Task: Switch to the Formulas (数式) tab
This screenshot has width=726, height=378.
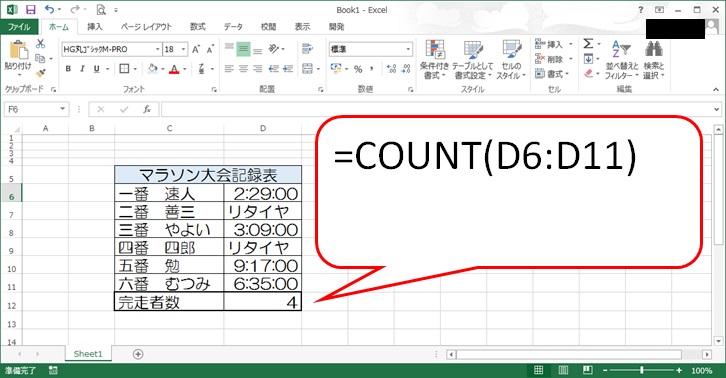Action: [198, 27]
